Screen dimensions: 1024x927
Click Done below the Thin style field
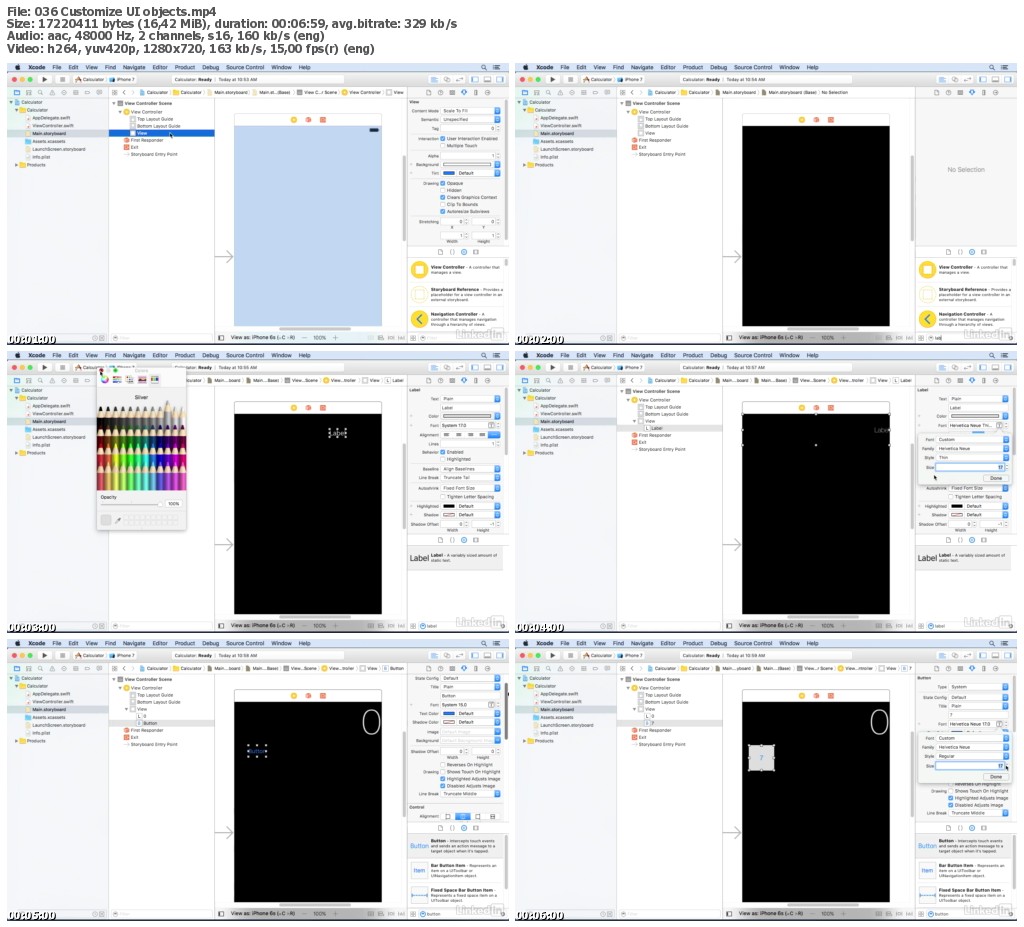tap(995, 478)
